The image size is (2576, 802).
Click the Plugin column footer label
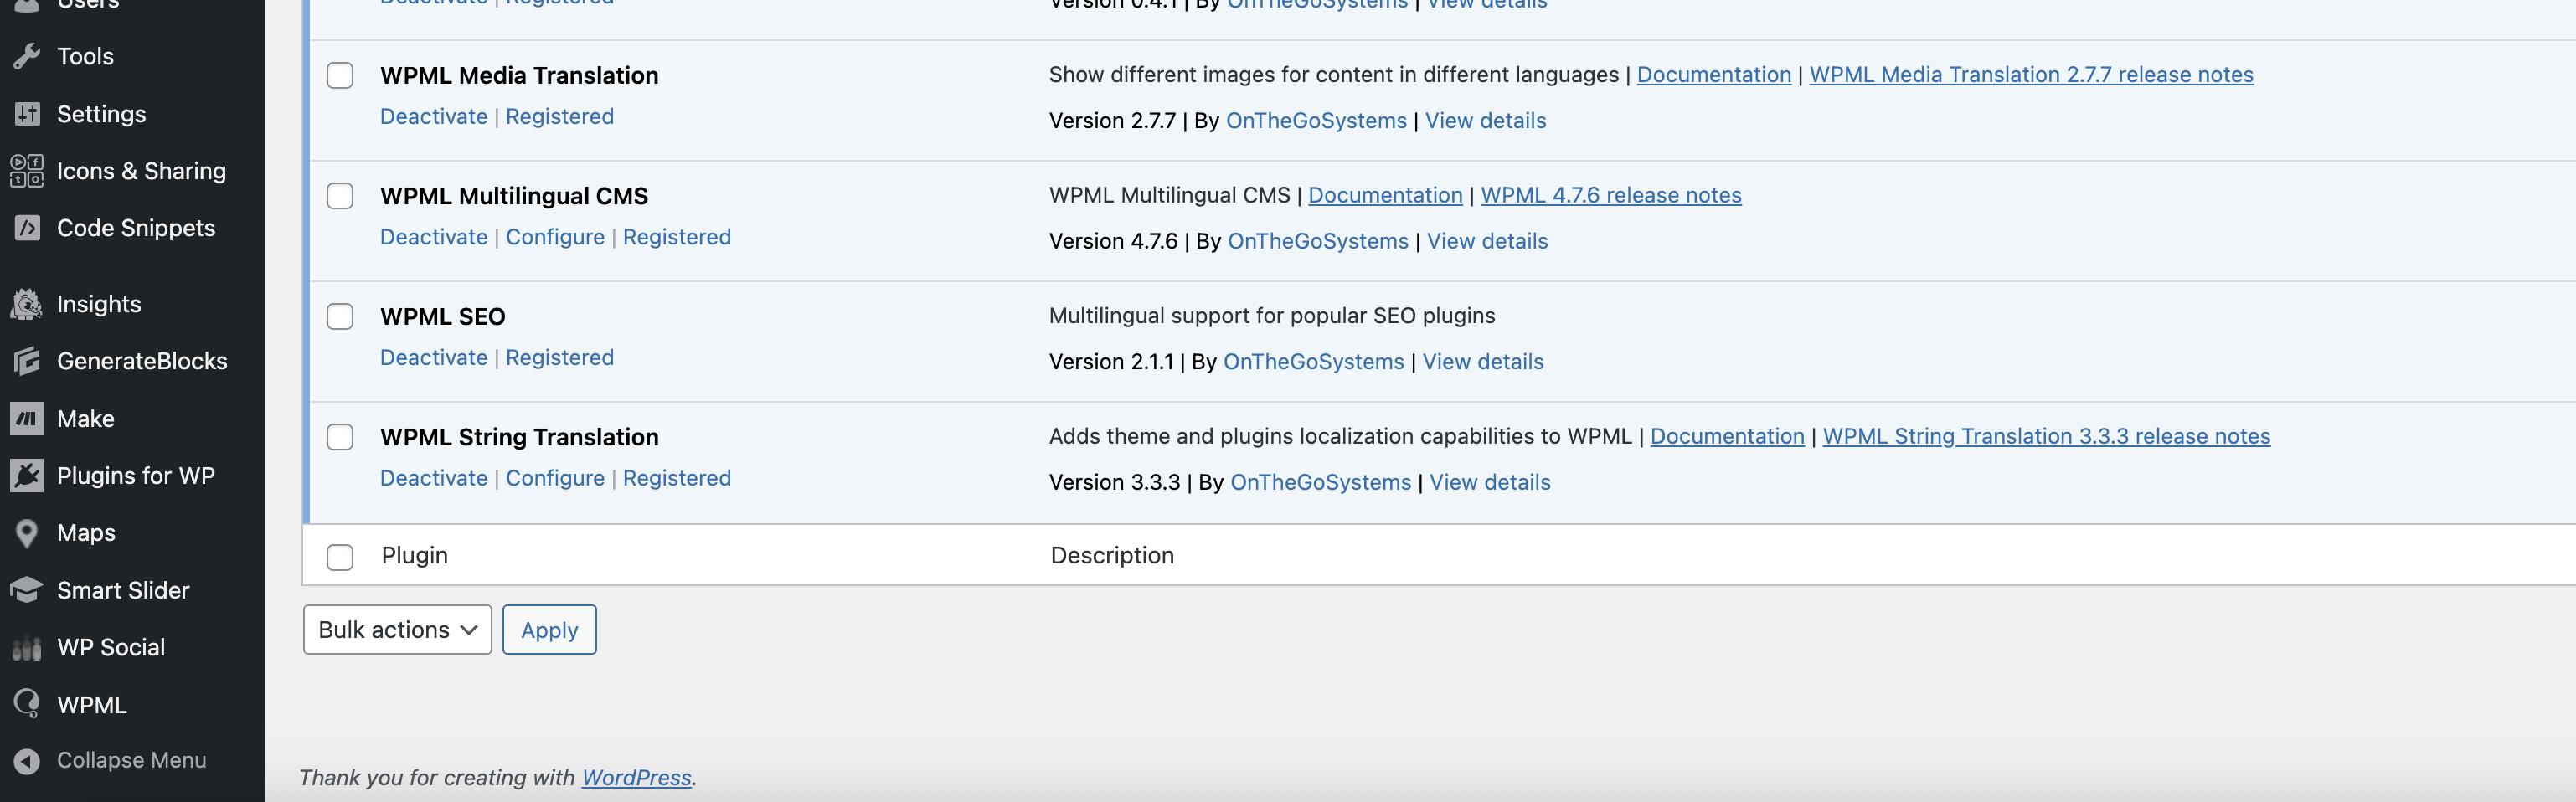pyautogui.click(x=414, y=556)
